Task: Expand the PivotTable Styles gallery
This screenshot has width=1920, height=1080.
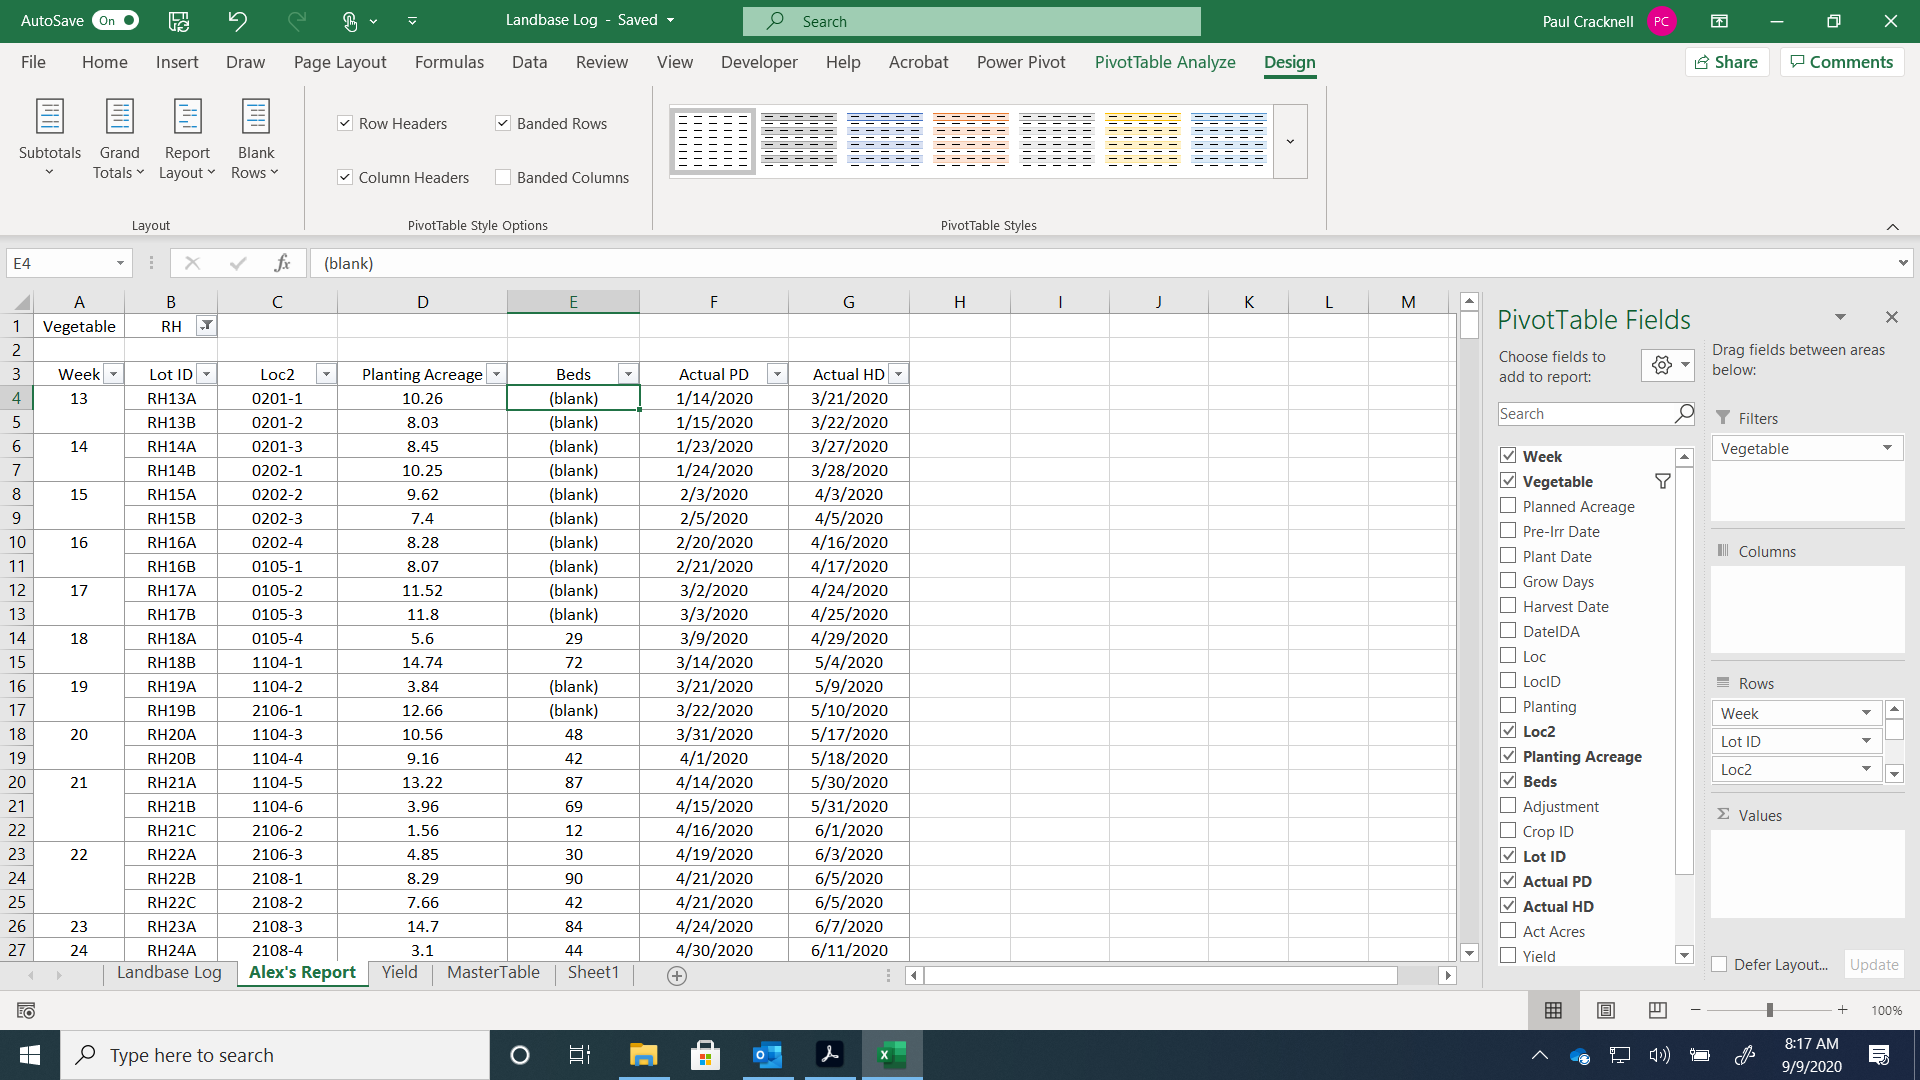Action: point(1290,141)
